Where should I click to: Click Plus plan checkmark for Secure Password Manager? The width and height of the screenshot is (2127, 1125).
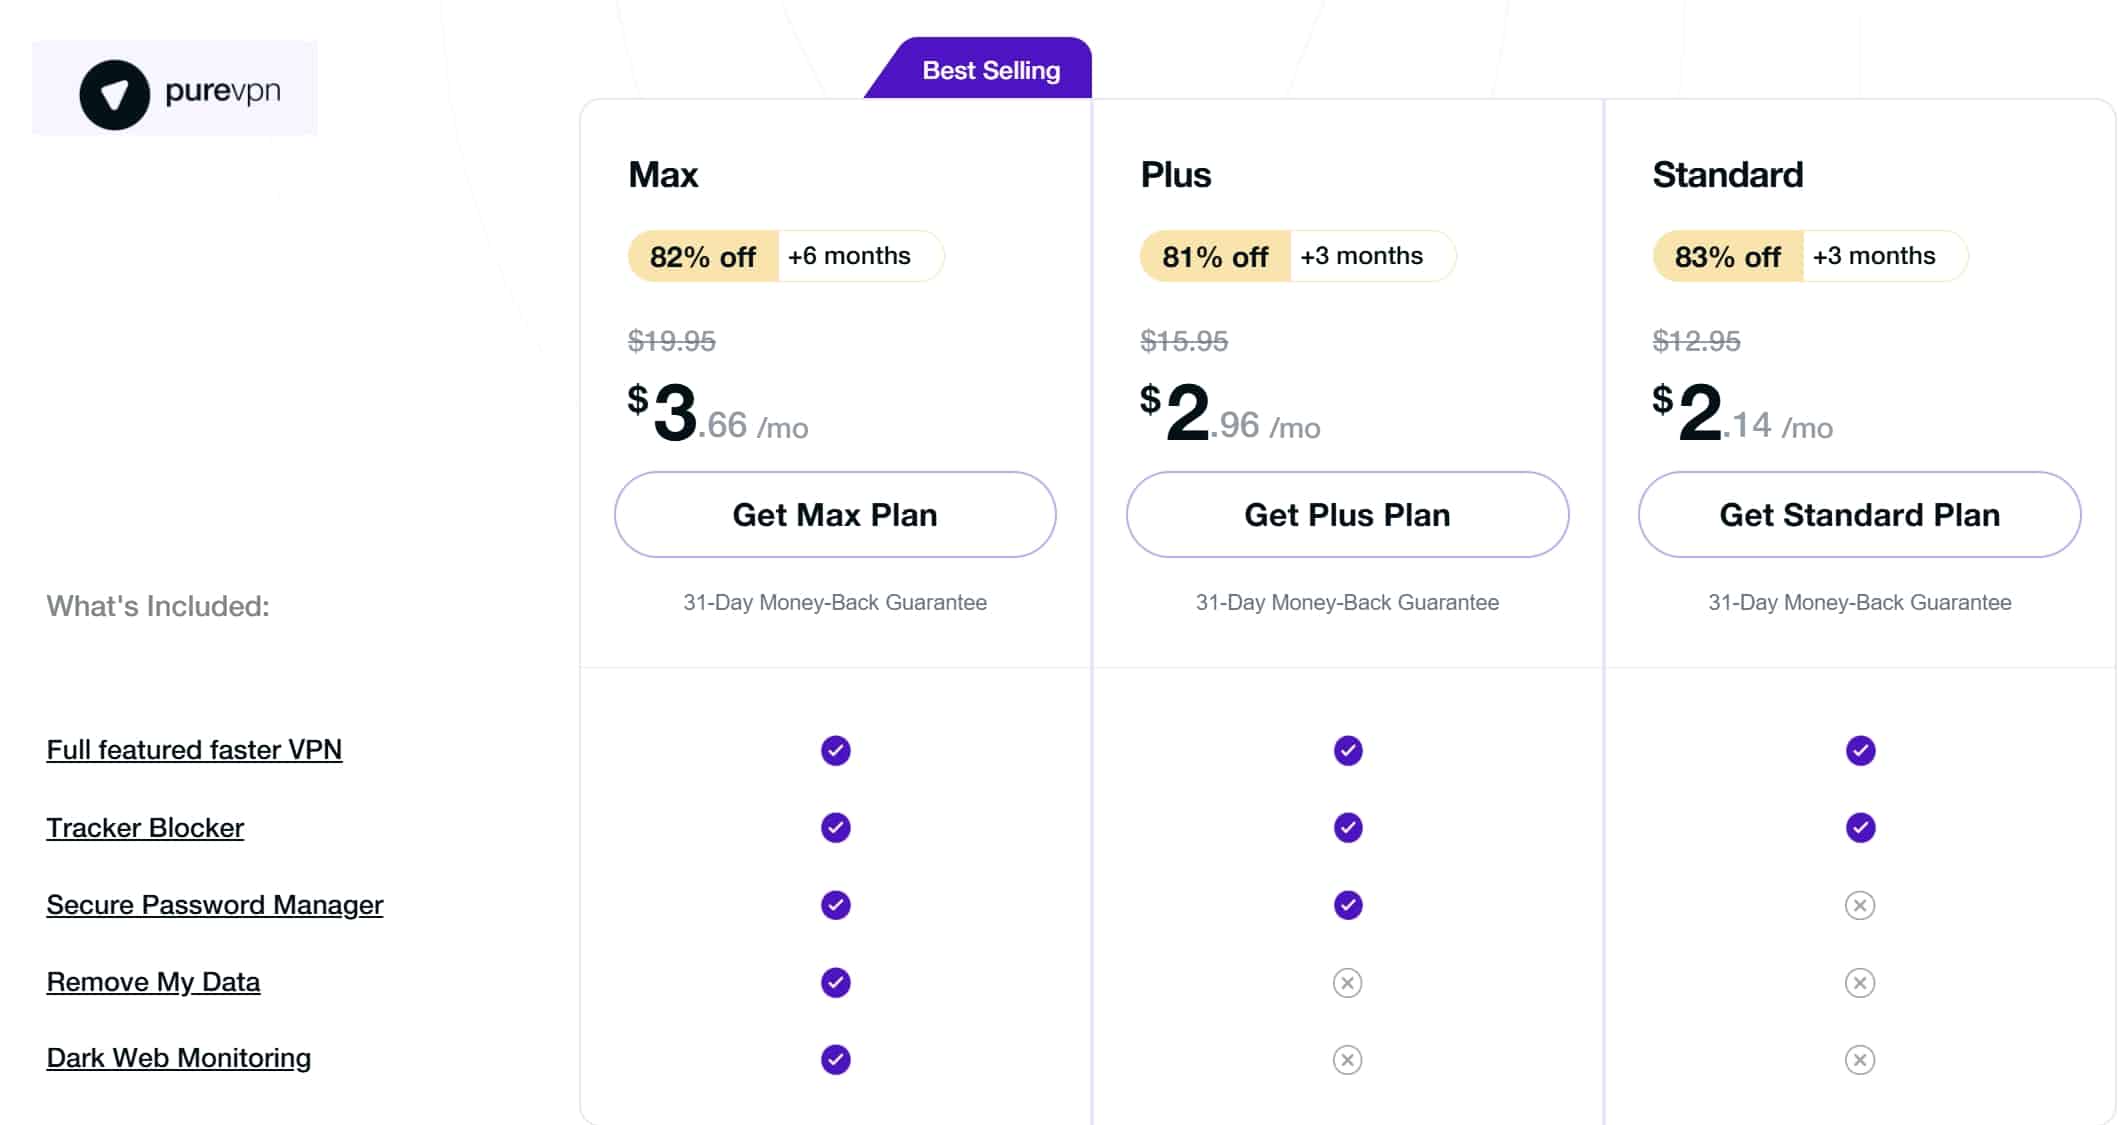[x=1348, y=905]
